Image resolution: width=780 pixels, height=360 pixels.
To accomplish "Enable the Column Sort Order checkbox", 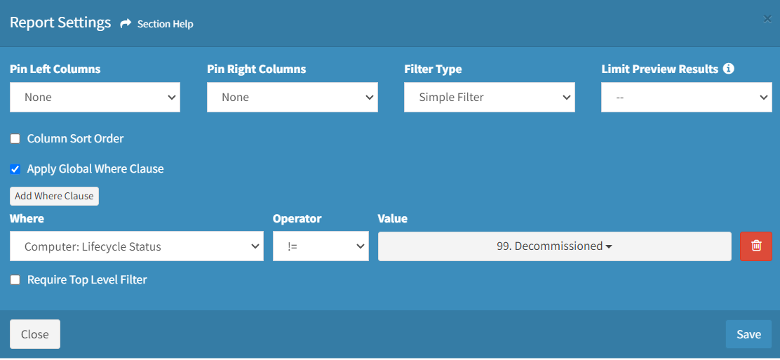I will click(x=15, y=139).
